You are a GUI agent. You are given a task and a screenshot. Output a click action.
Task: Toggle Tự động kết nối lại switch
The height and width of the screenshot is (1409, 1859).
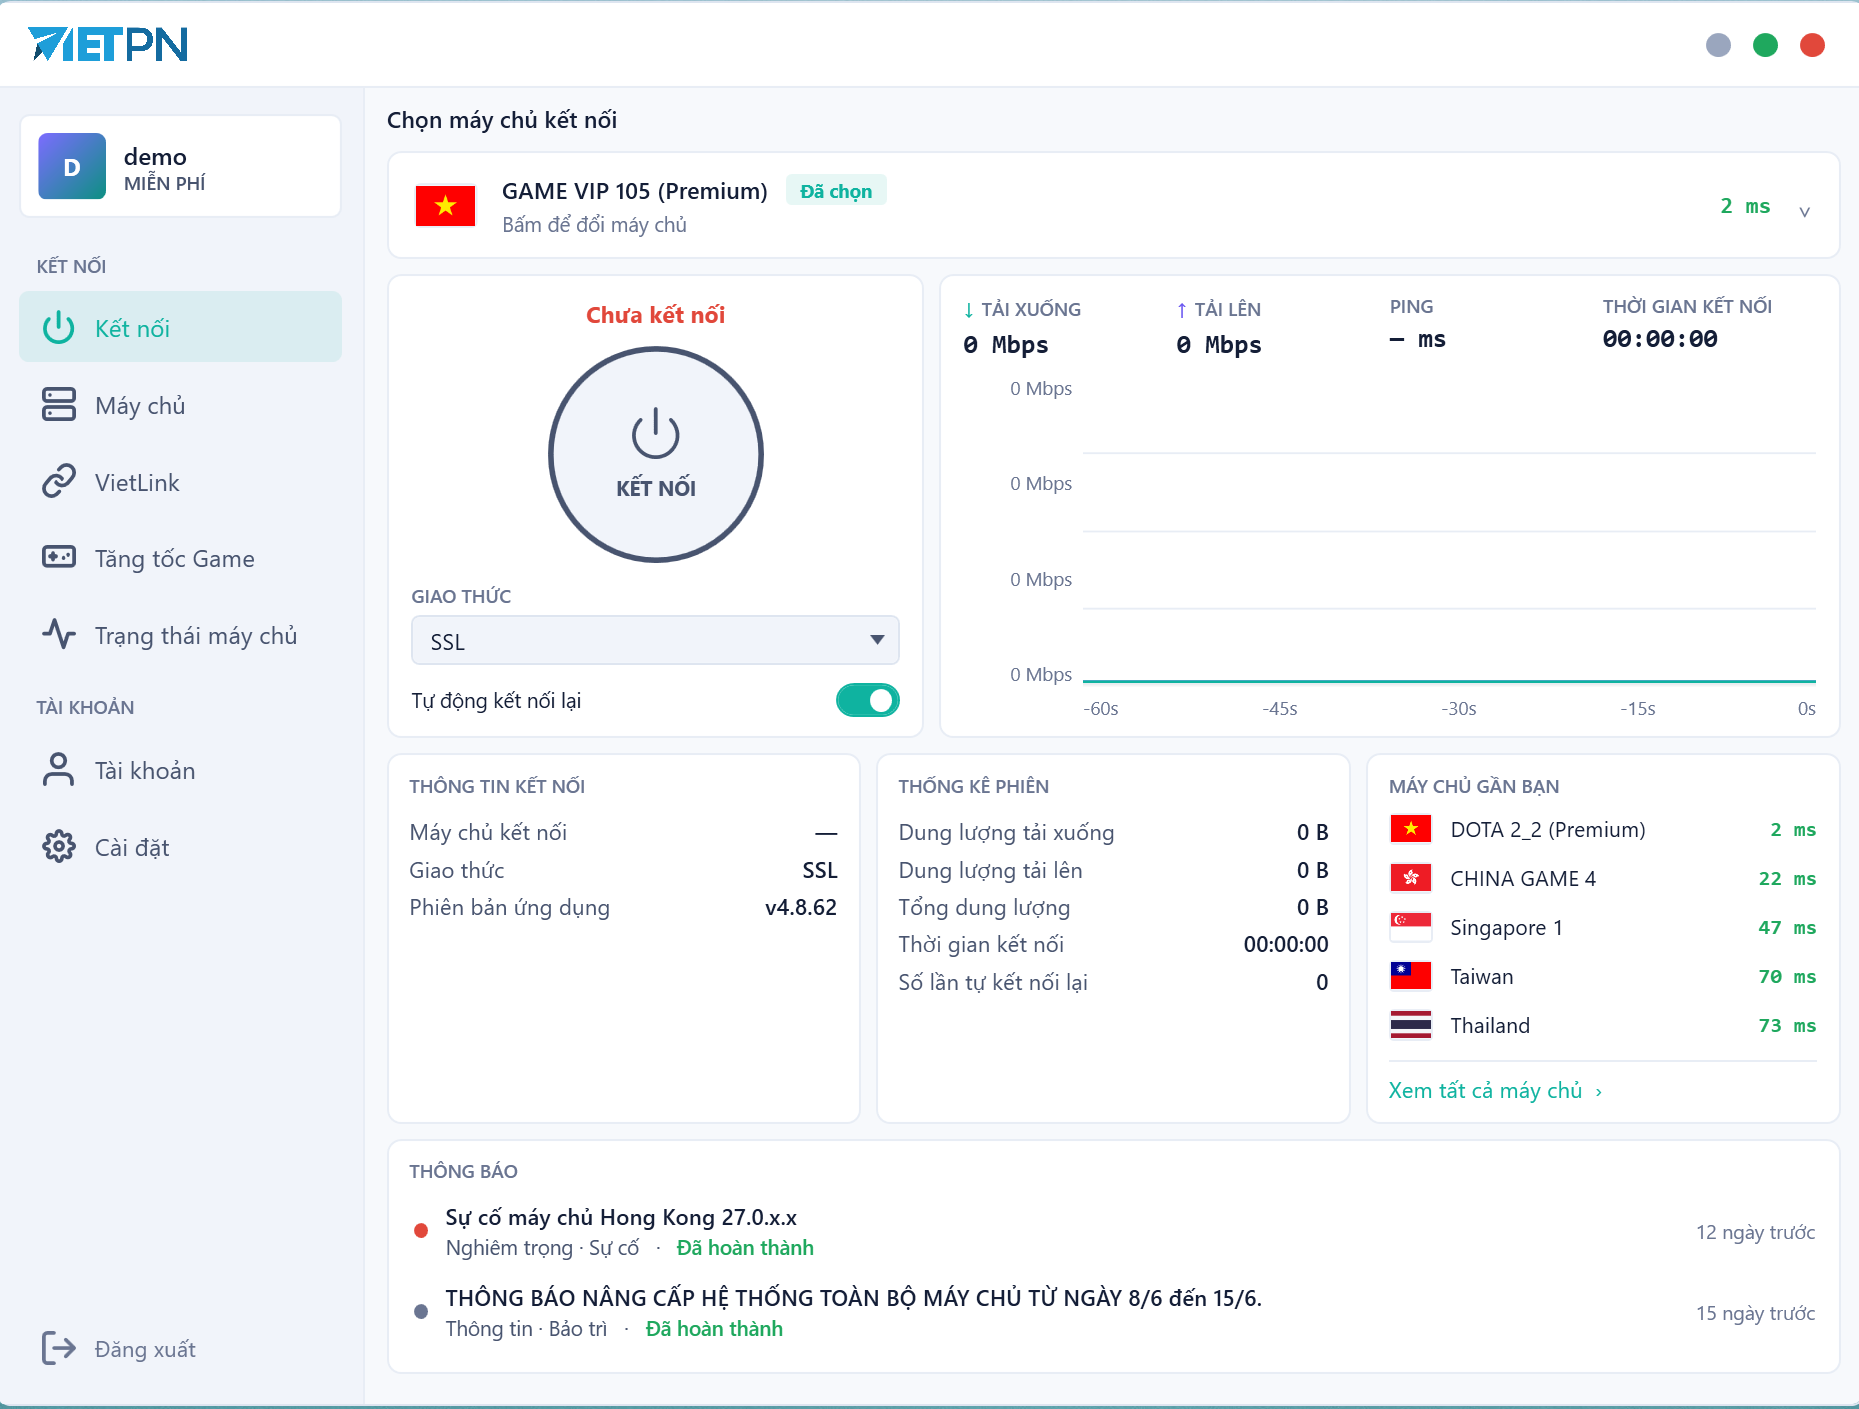pyautogui.click(x=867, y=700)
